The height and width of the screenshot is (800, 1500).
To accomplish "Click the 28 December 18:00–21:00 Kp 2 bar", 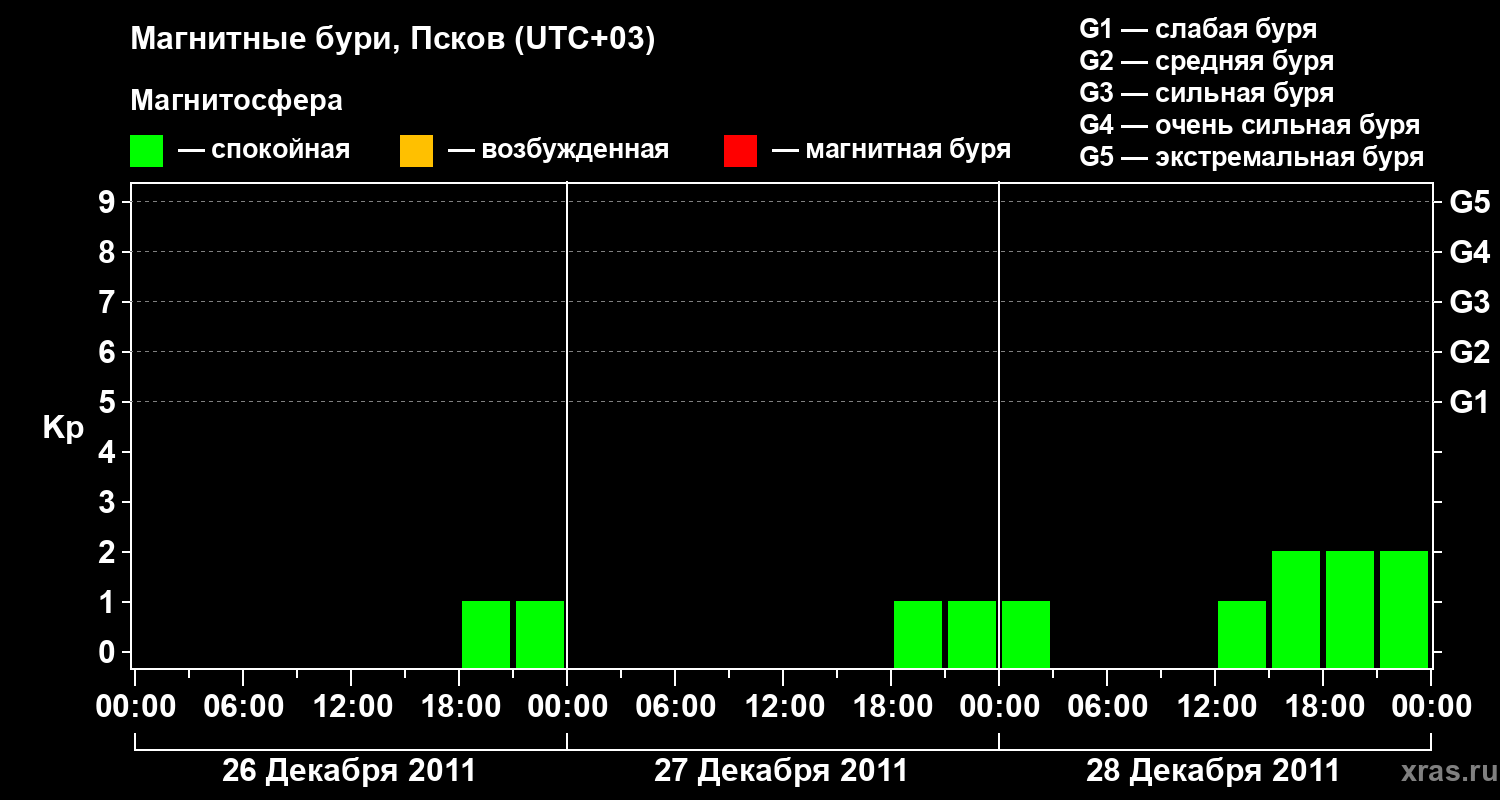I will coord(1350,609).
